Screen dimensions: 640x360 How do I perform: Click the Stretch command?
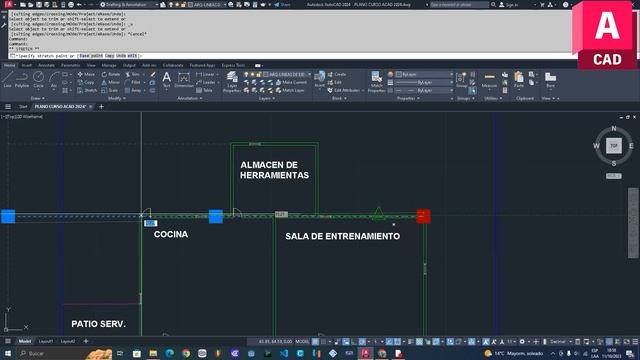tap(87, 90)
